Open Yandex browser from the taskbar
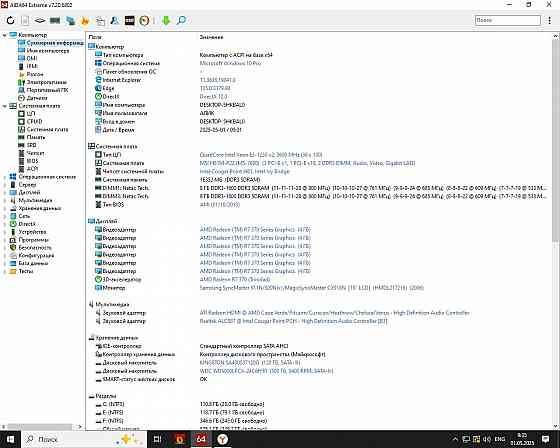560x448 pixels. tap(222, 439)
